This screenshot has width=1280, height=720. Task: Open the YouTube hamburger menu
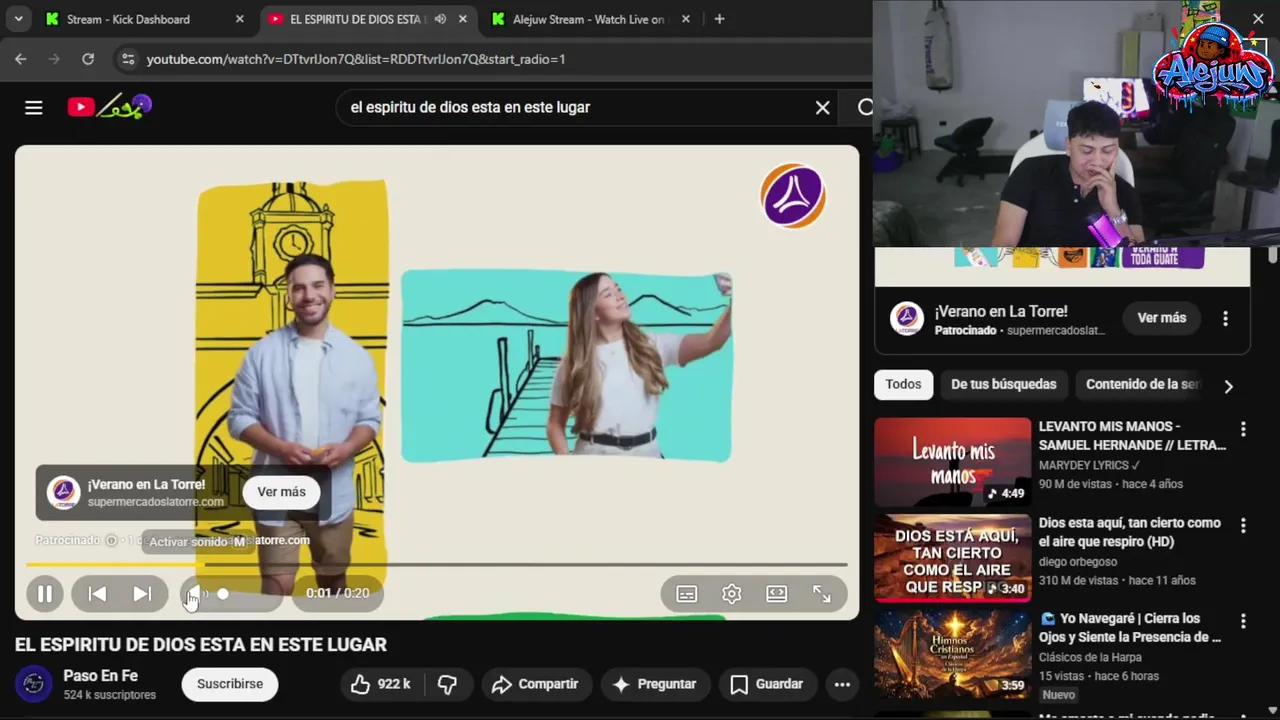tap(34, 107)
